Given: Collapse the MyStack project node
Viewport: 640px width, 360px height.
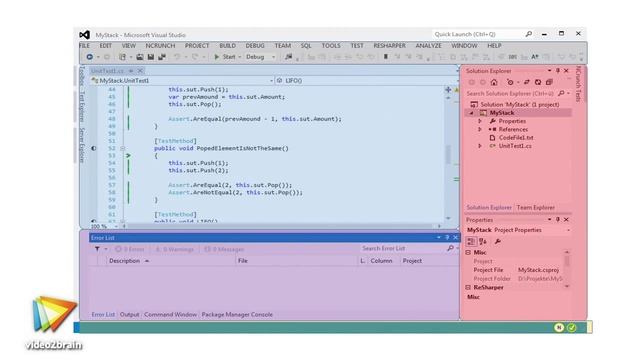Looking at the screenshot, I should 472,113.
